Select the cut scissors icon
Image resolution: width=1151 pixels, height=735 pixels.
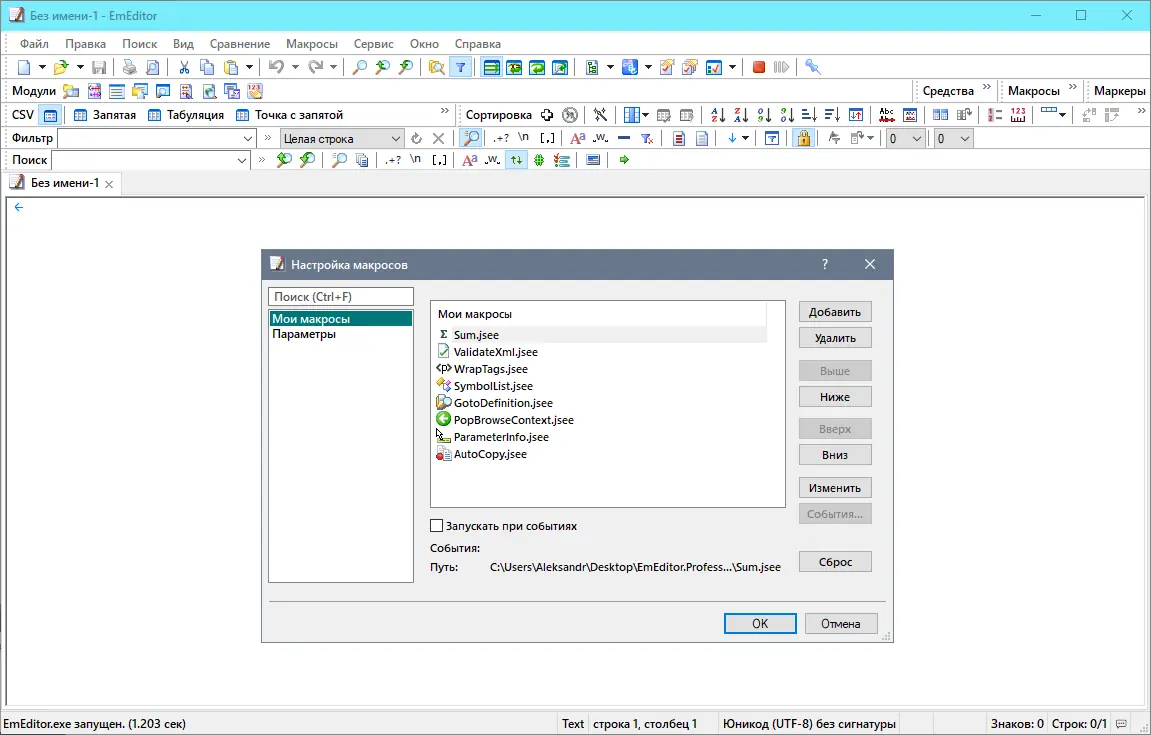(183, 67)
